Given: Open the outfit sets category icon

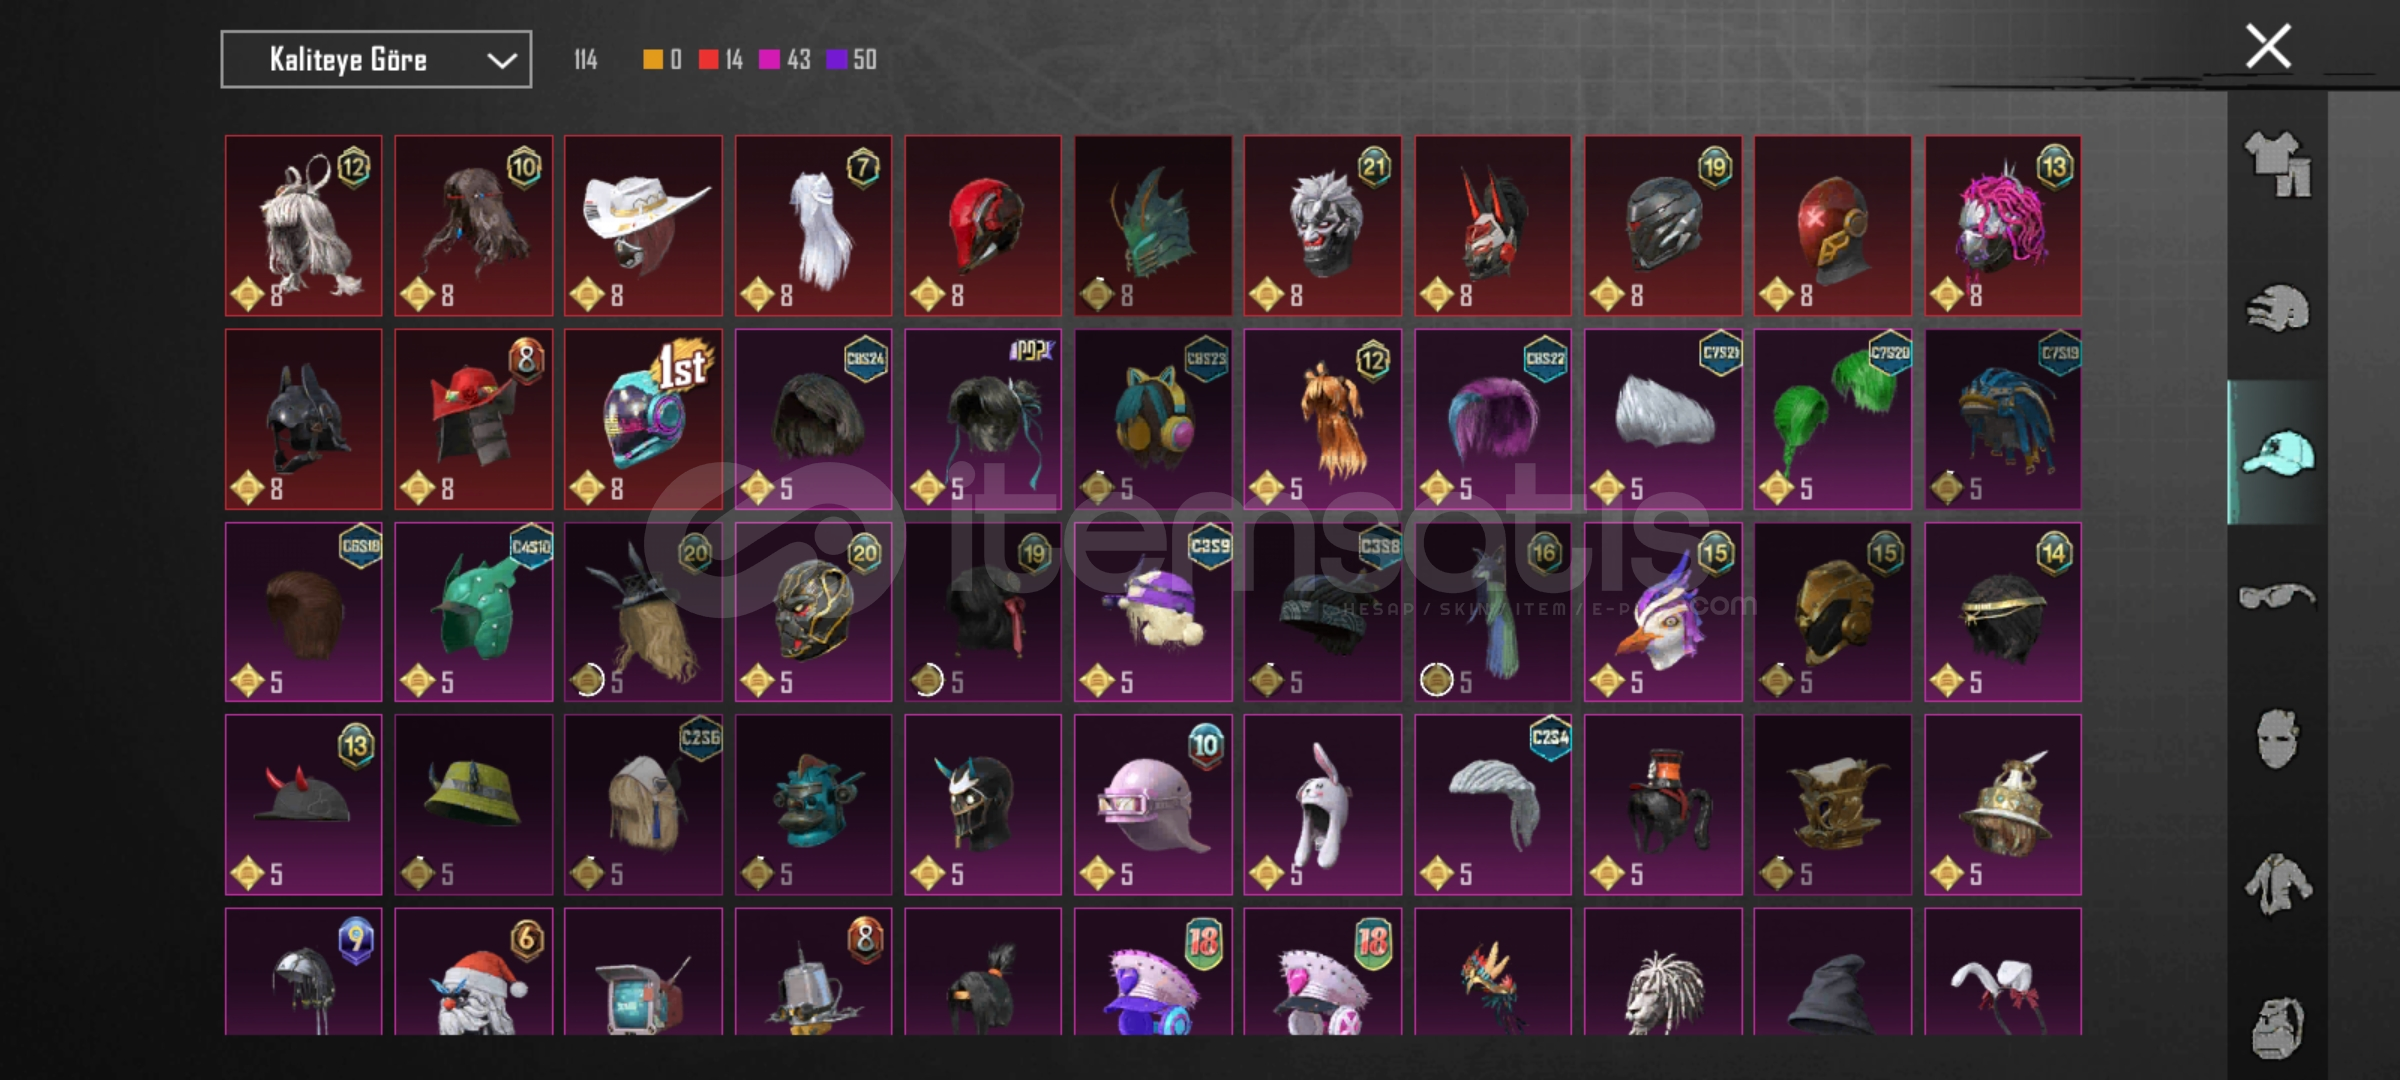Looking at the screenshot, I should (2277, 164).
